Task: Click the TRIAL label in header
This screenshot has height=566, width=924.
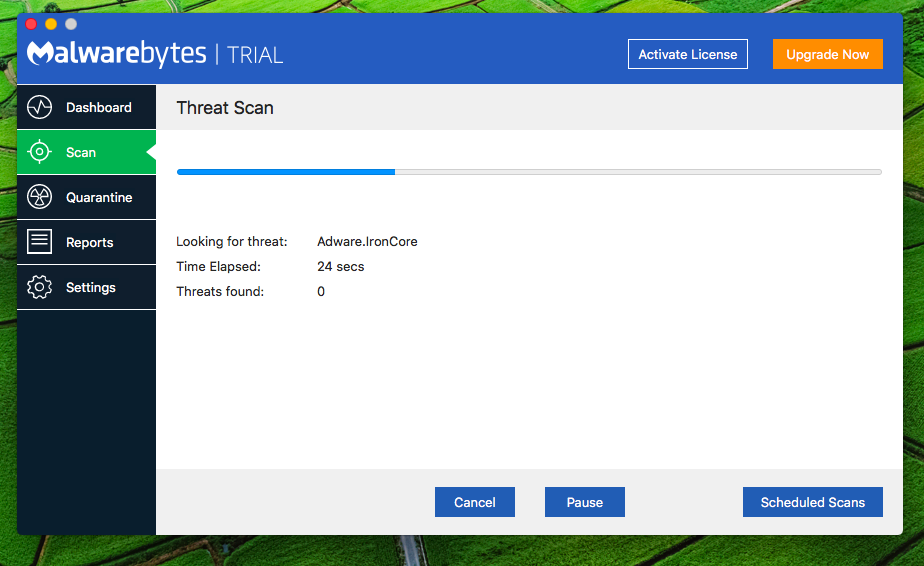Action: (255, 55)
